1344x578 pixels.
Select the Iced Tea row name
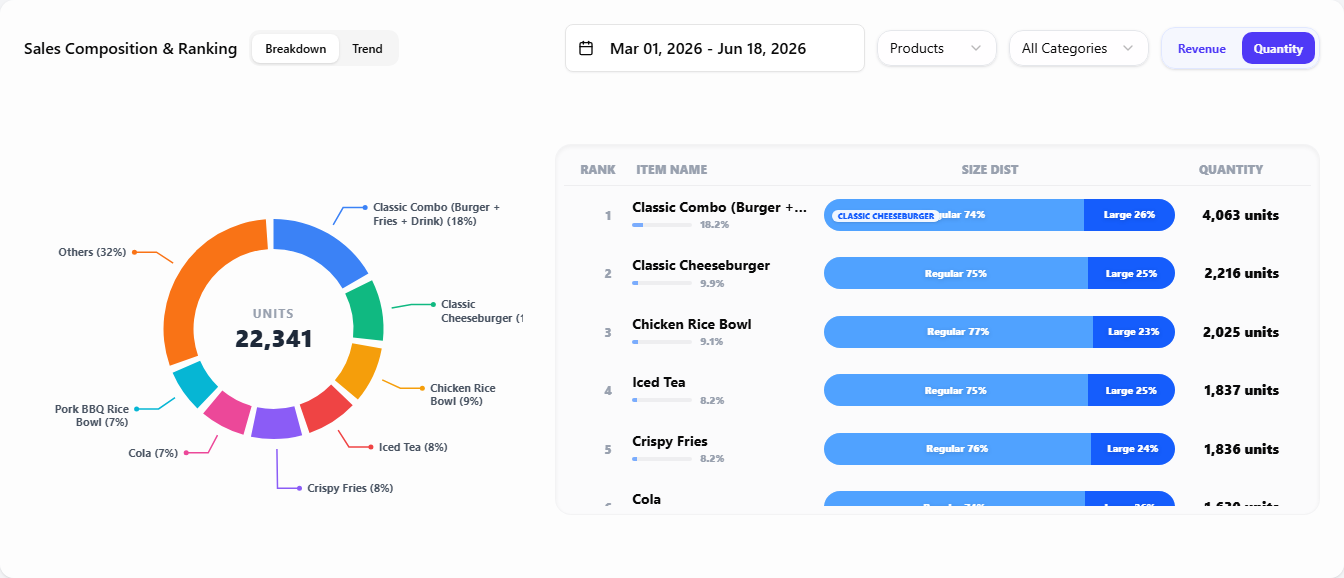[659, 382]
